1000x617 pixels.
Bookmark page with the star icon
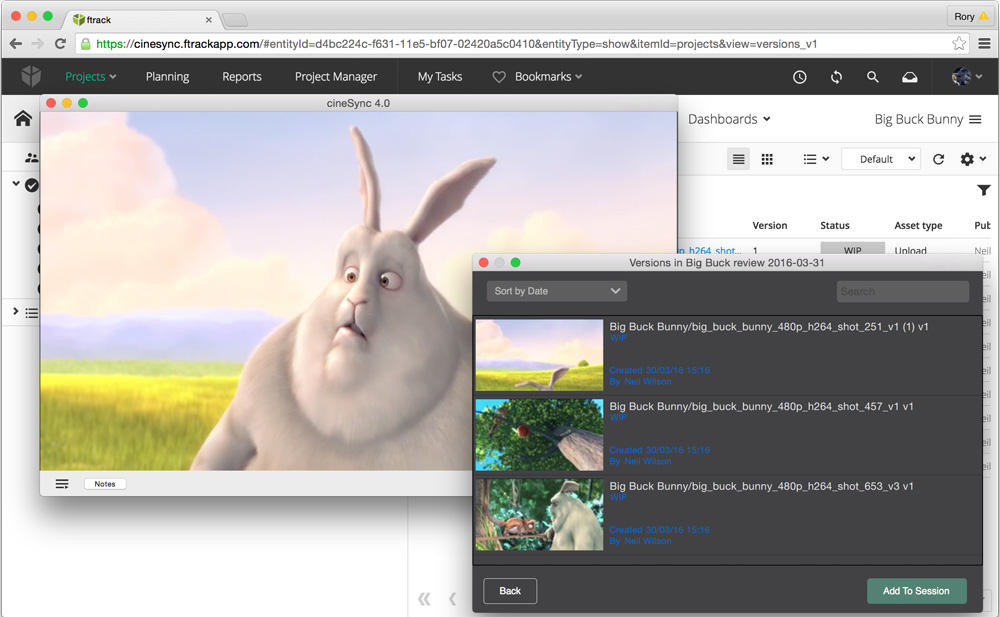click(x=958, y=43)
